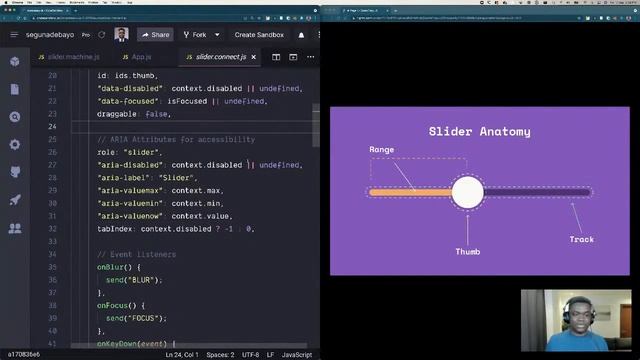Click the draggable: false line

(x=134, y=114)
